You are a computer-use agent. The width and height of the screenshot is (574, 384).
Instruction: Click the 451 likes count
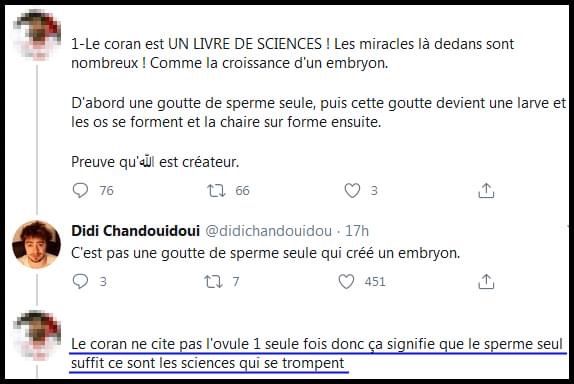click(375, 282)
